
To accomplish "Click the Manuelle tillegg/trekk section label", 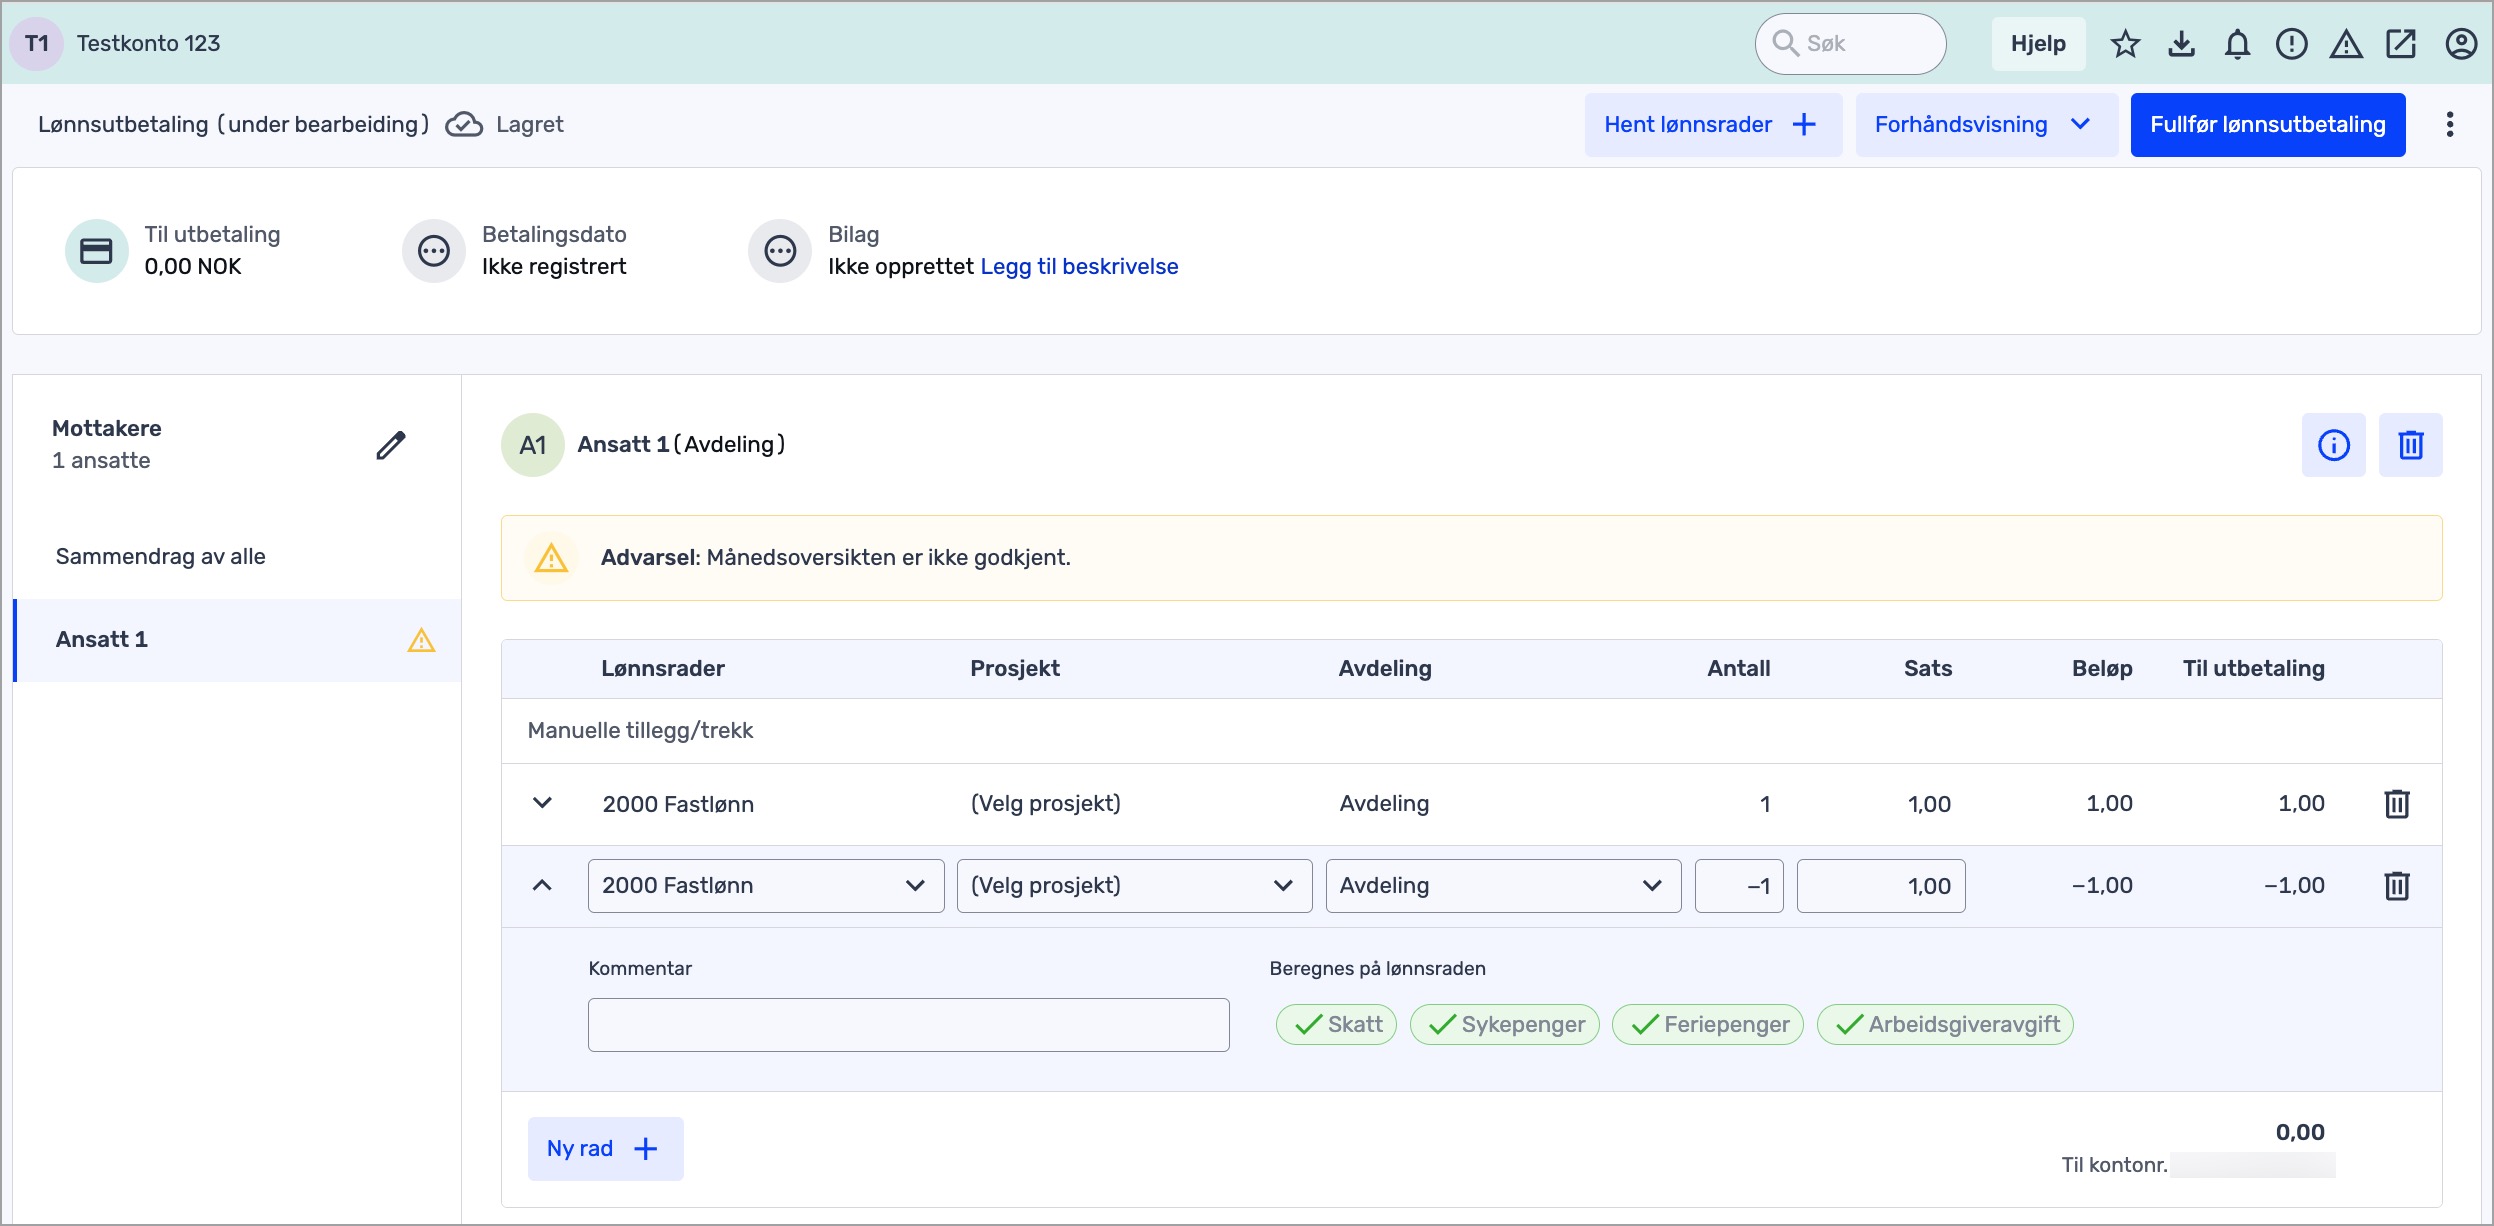I will [640, 731].
